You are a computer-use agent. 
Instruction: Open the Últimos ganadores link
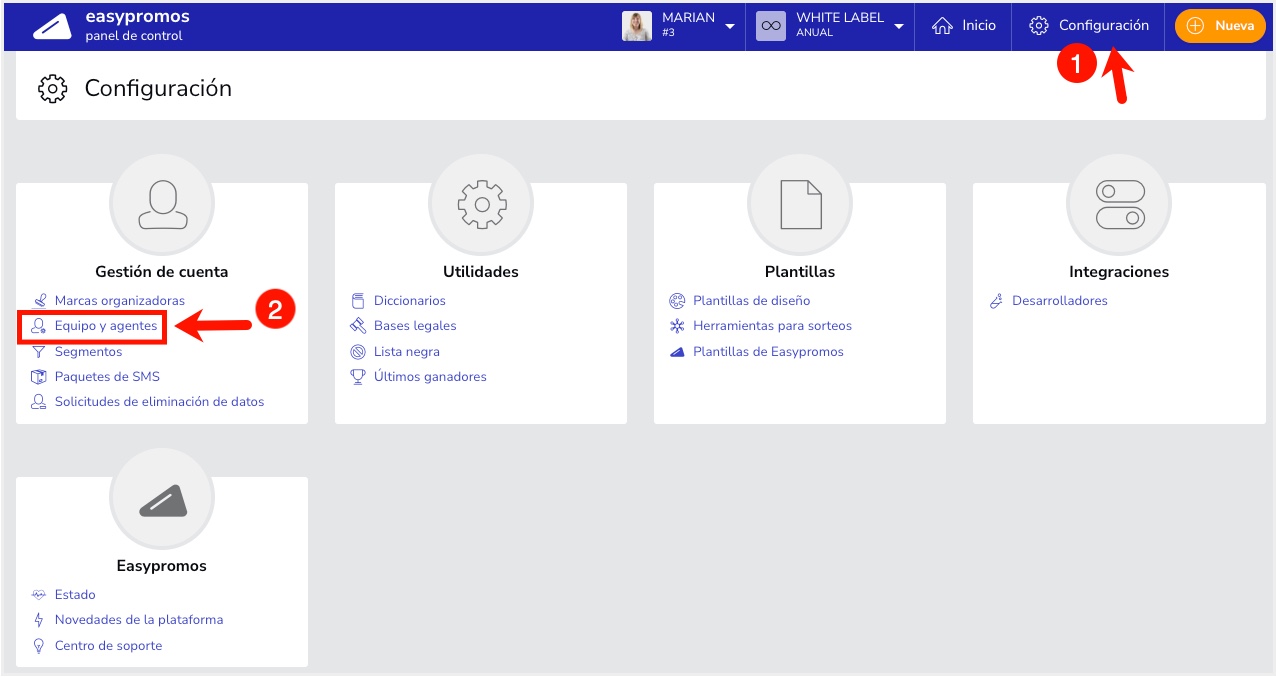(x=430, y=377)
